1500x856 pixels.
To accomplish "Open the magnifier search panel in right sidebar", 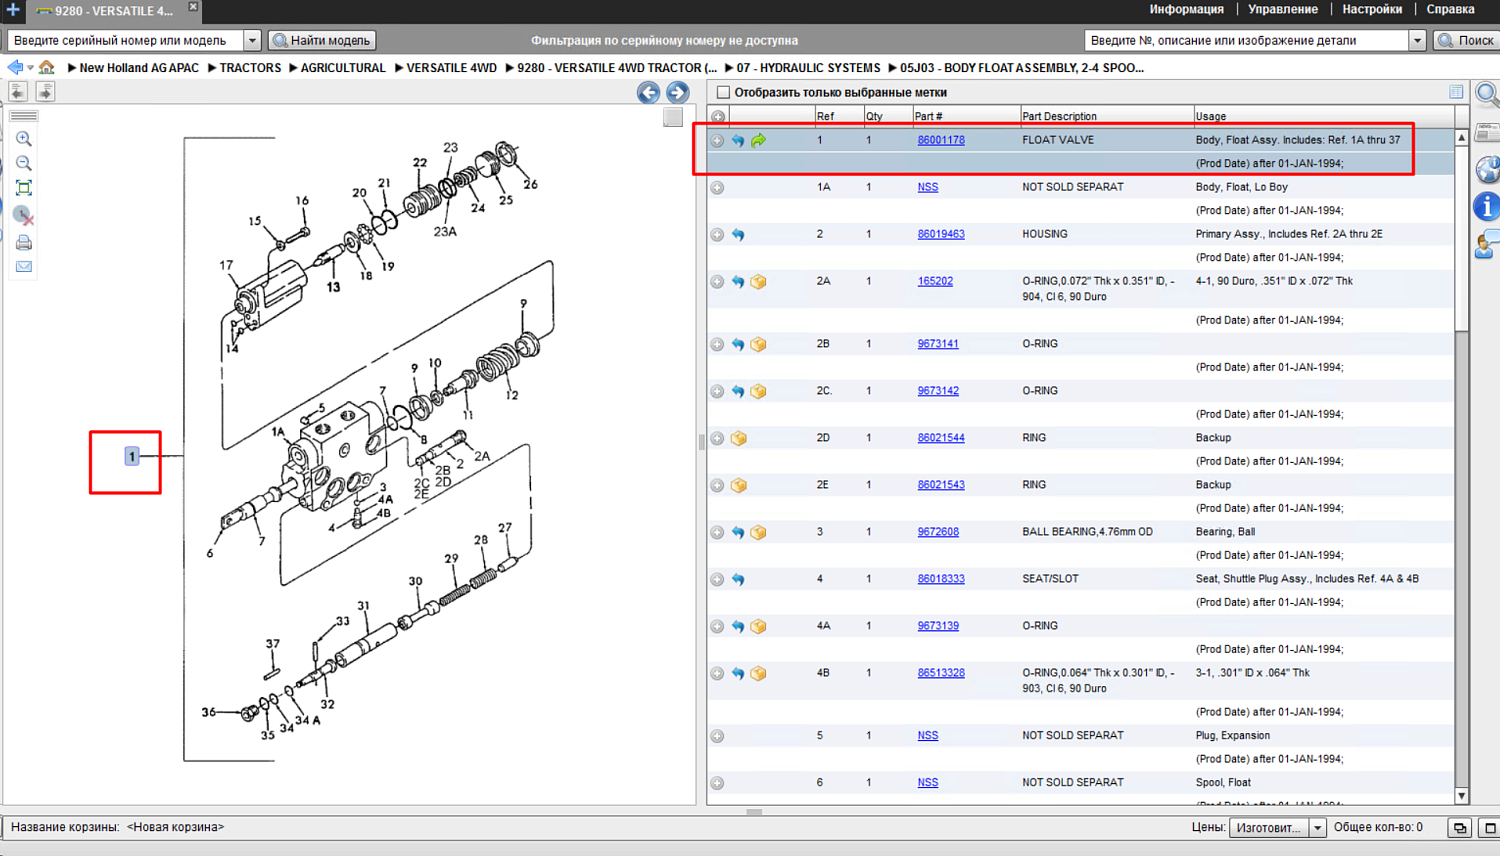I will [x=1488, y=94].
